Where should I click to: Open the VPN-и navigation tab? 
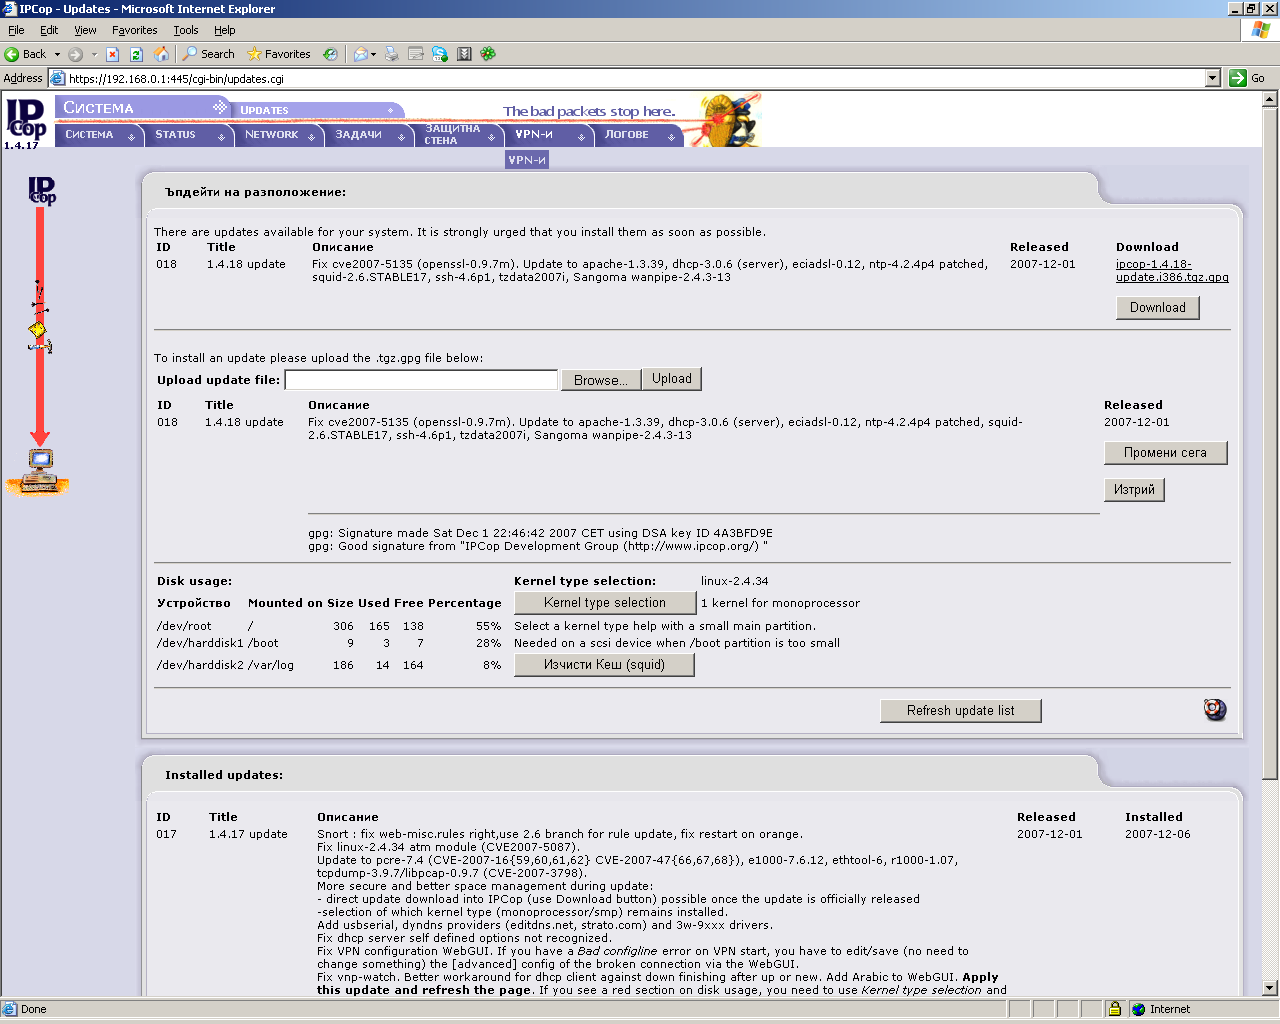[549, 135]
